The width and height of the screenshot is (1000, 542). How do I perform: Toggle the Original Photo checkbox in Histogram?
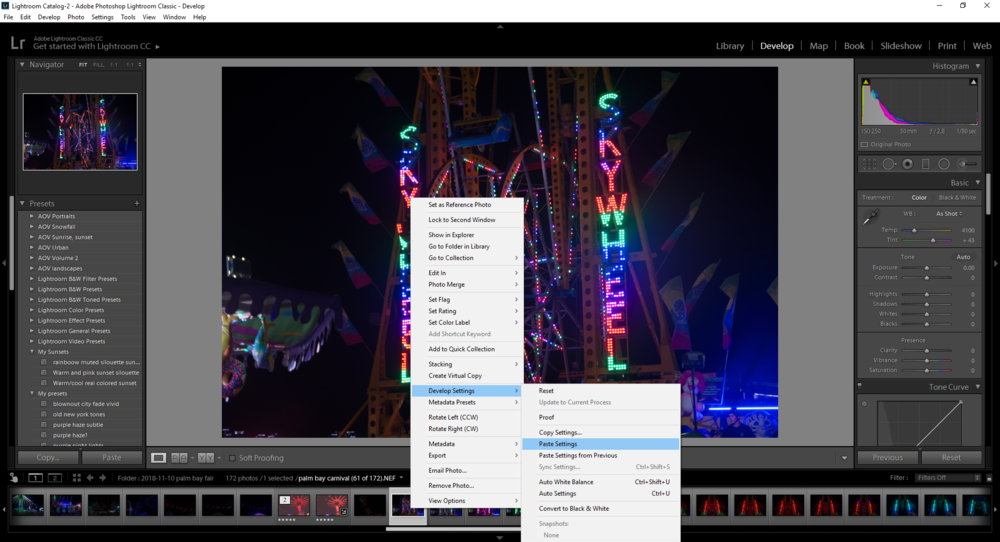pos(865,144)
